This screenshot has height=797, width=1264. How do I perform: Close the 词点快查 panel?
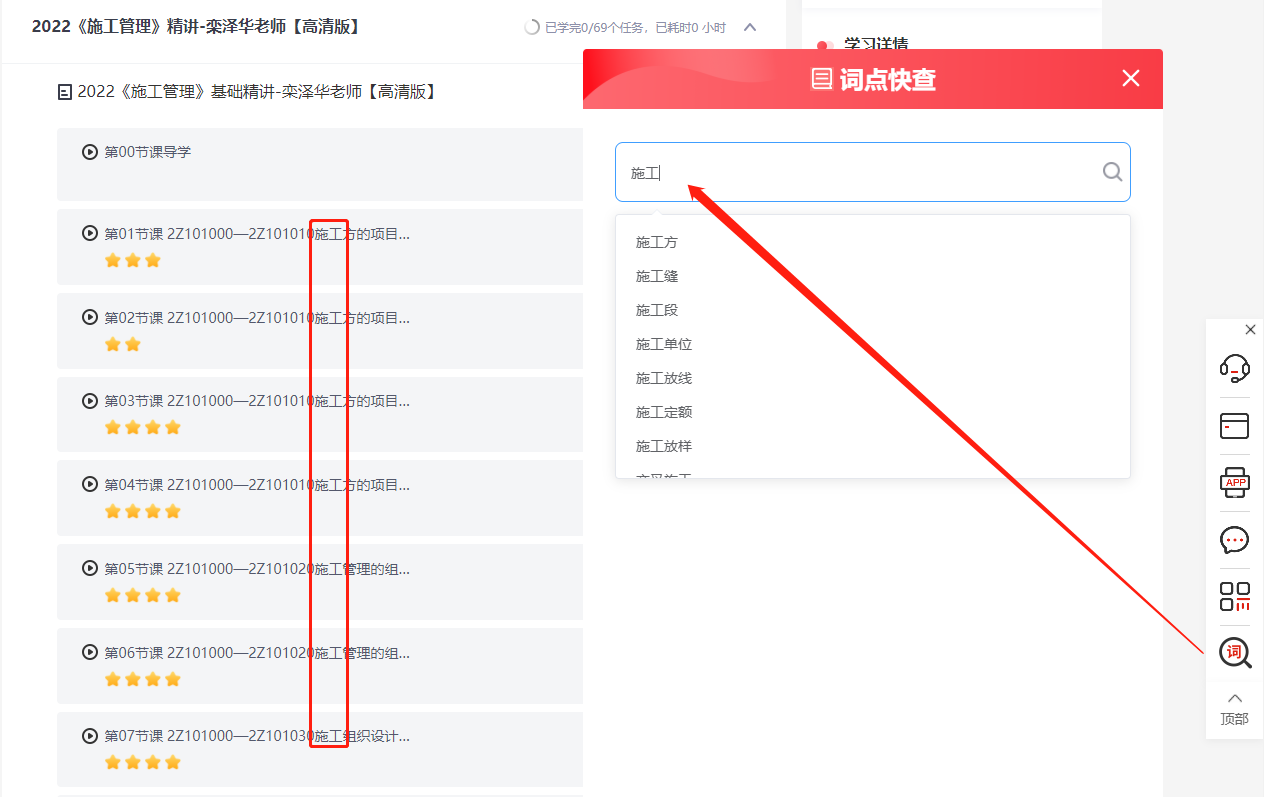(x=1131, y=78)
